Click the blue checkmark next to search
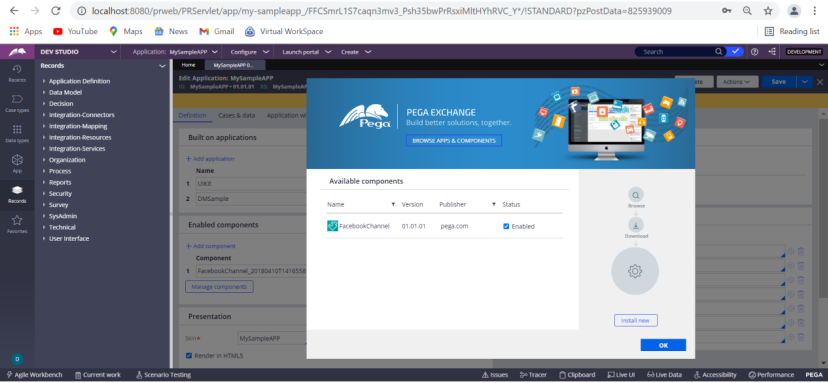This screenshot has height=383, width=828. click(x=735, y=52)
